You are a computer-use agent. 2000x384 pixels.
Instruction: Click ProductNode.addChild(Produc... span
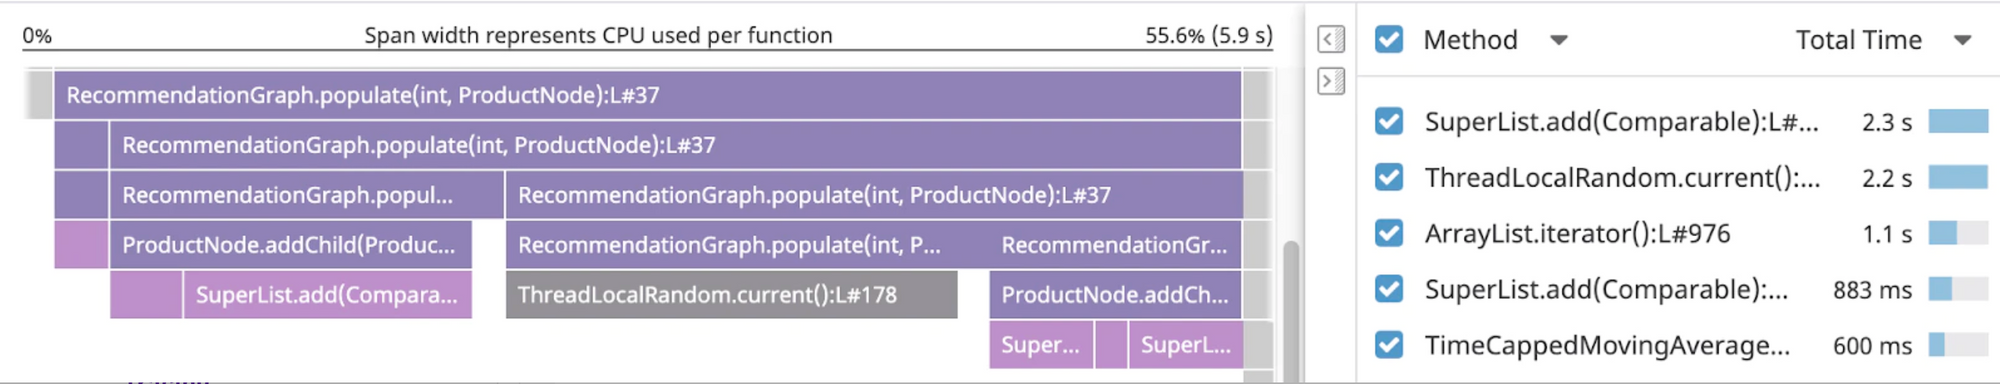290,245
